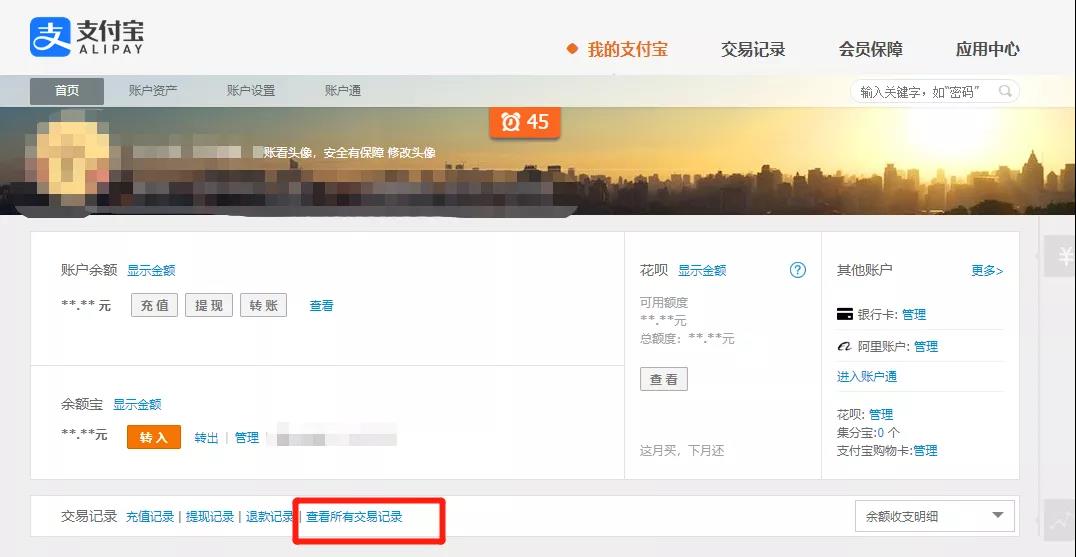Click the orange 转入 button
1076x557 pixels.
coord(154,437)
